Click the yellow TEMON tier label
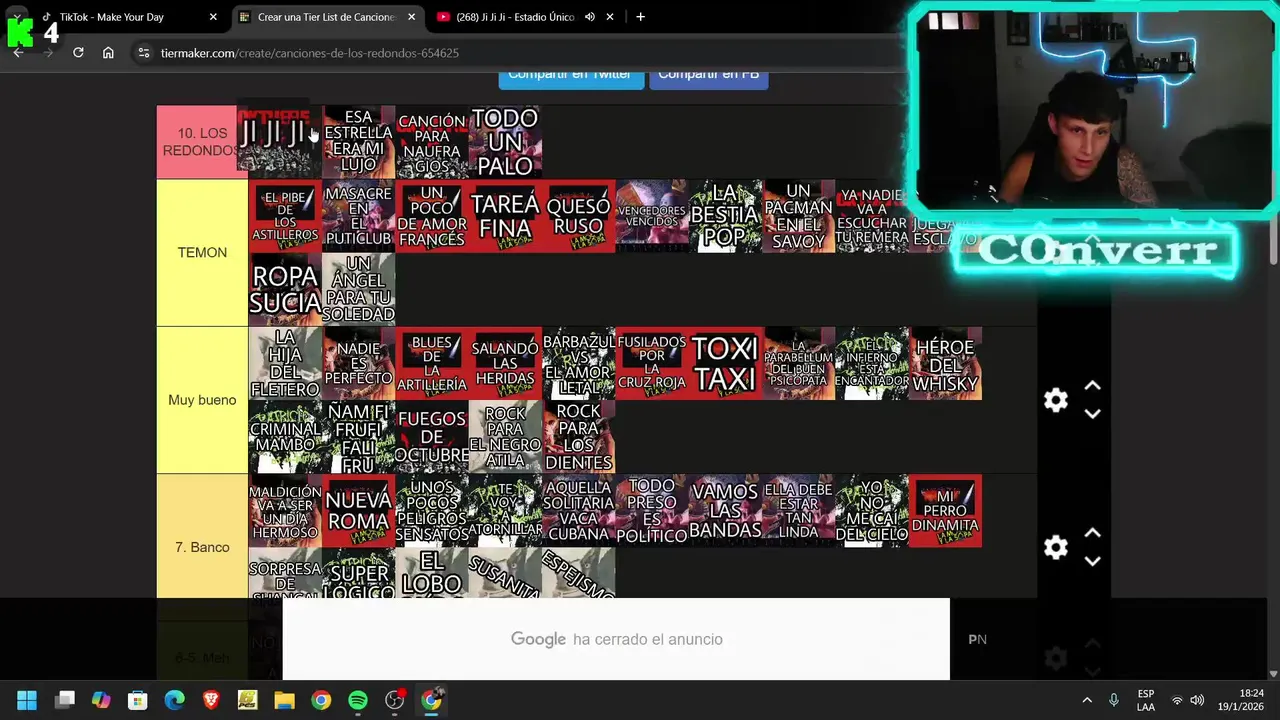The image size is (1280, 720). pos(202,252)
